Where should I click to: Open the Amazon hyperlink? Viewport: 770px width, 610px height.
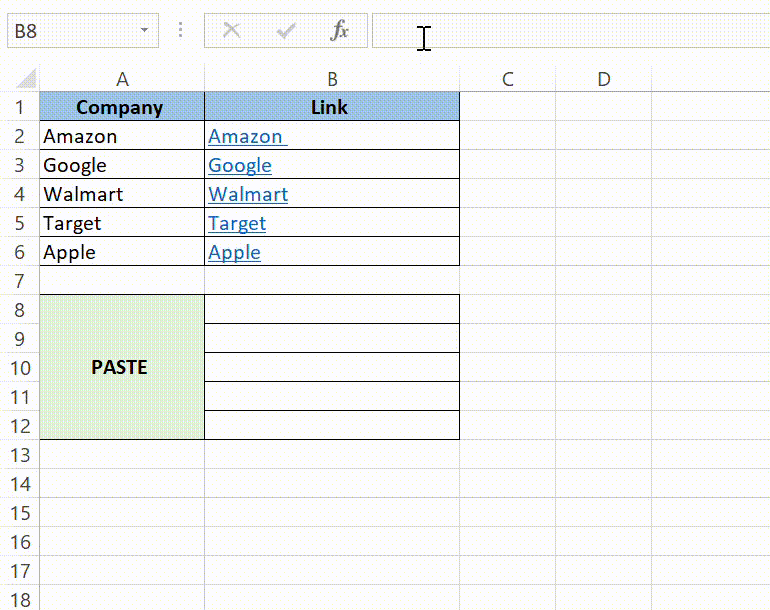coord(246,137)
